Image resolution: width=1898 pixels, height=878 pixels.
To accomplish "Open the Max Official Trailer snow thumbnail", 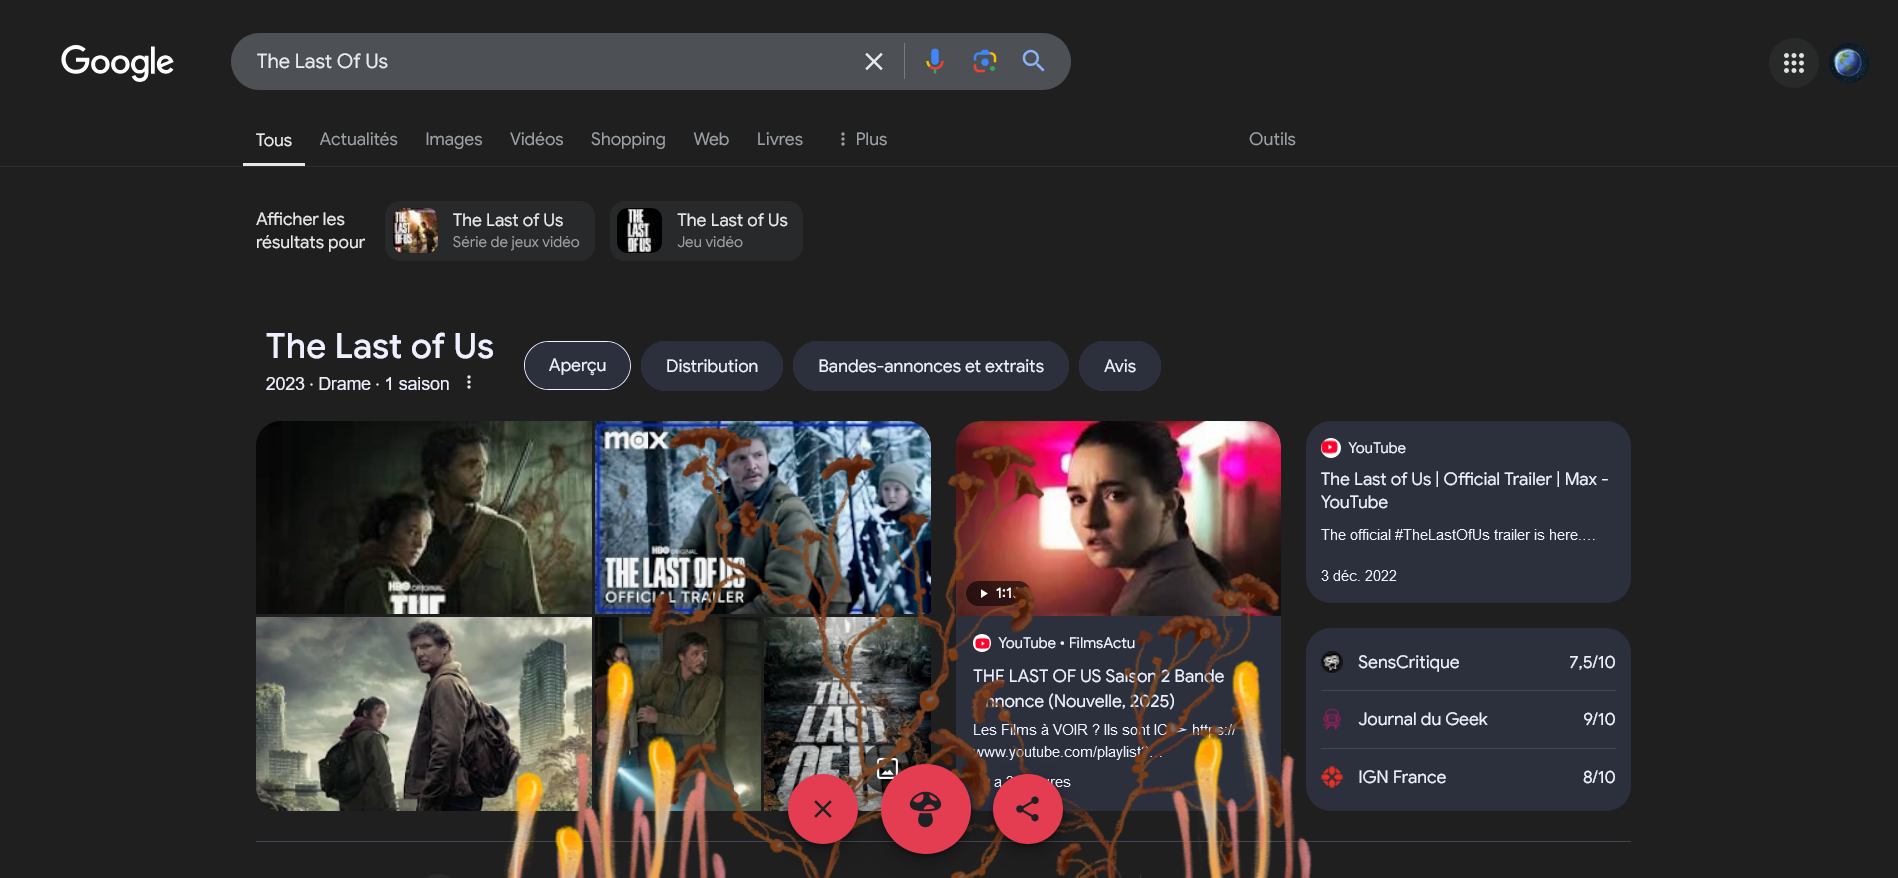I will tap(763, 517).
